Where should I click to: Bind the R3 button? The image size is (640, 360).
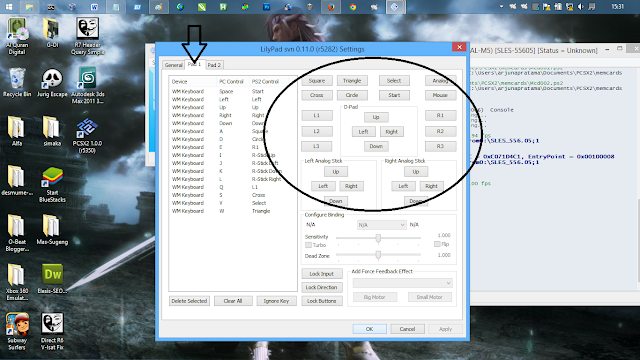tap(440, 146)
